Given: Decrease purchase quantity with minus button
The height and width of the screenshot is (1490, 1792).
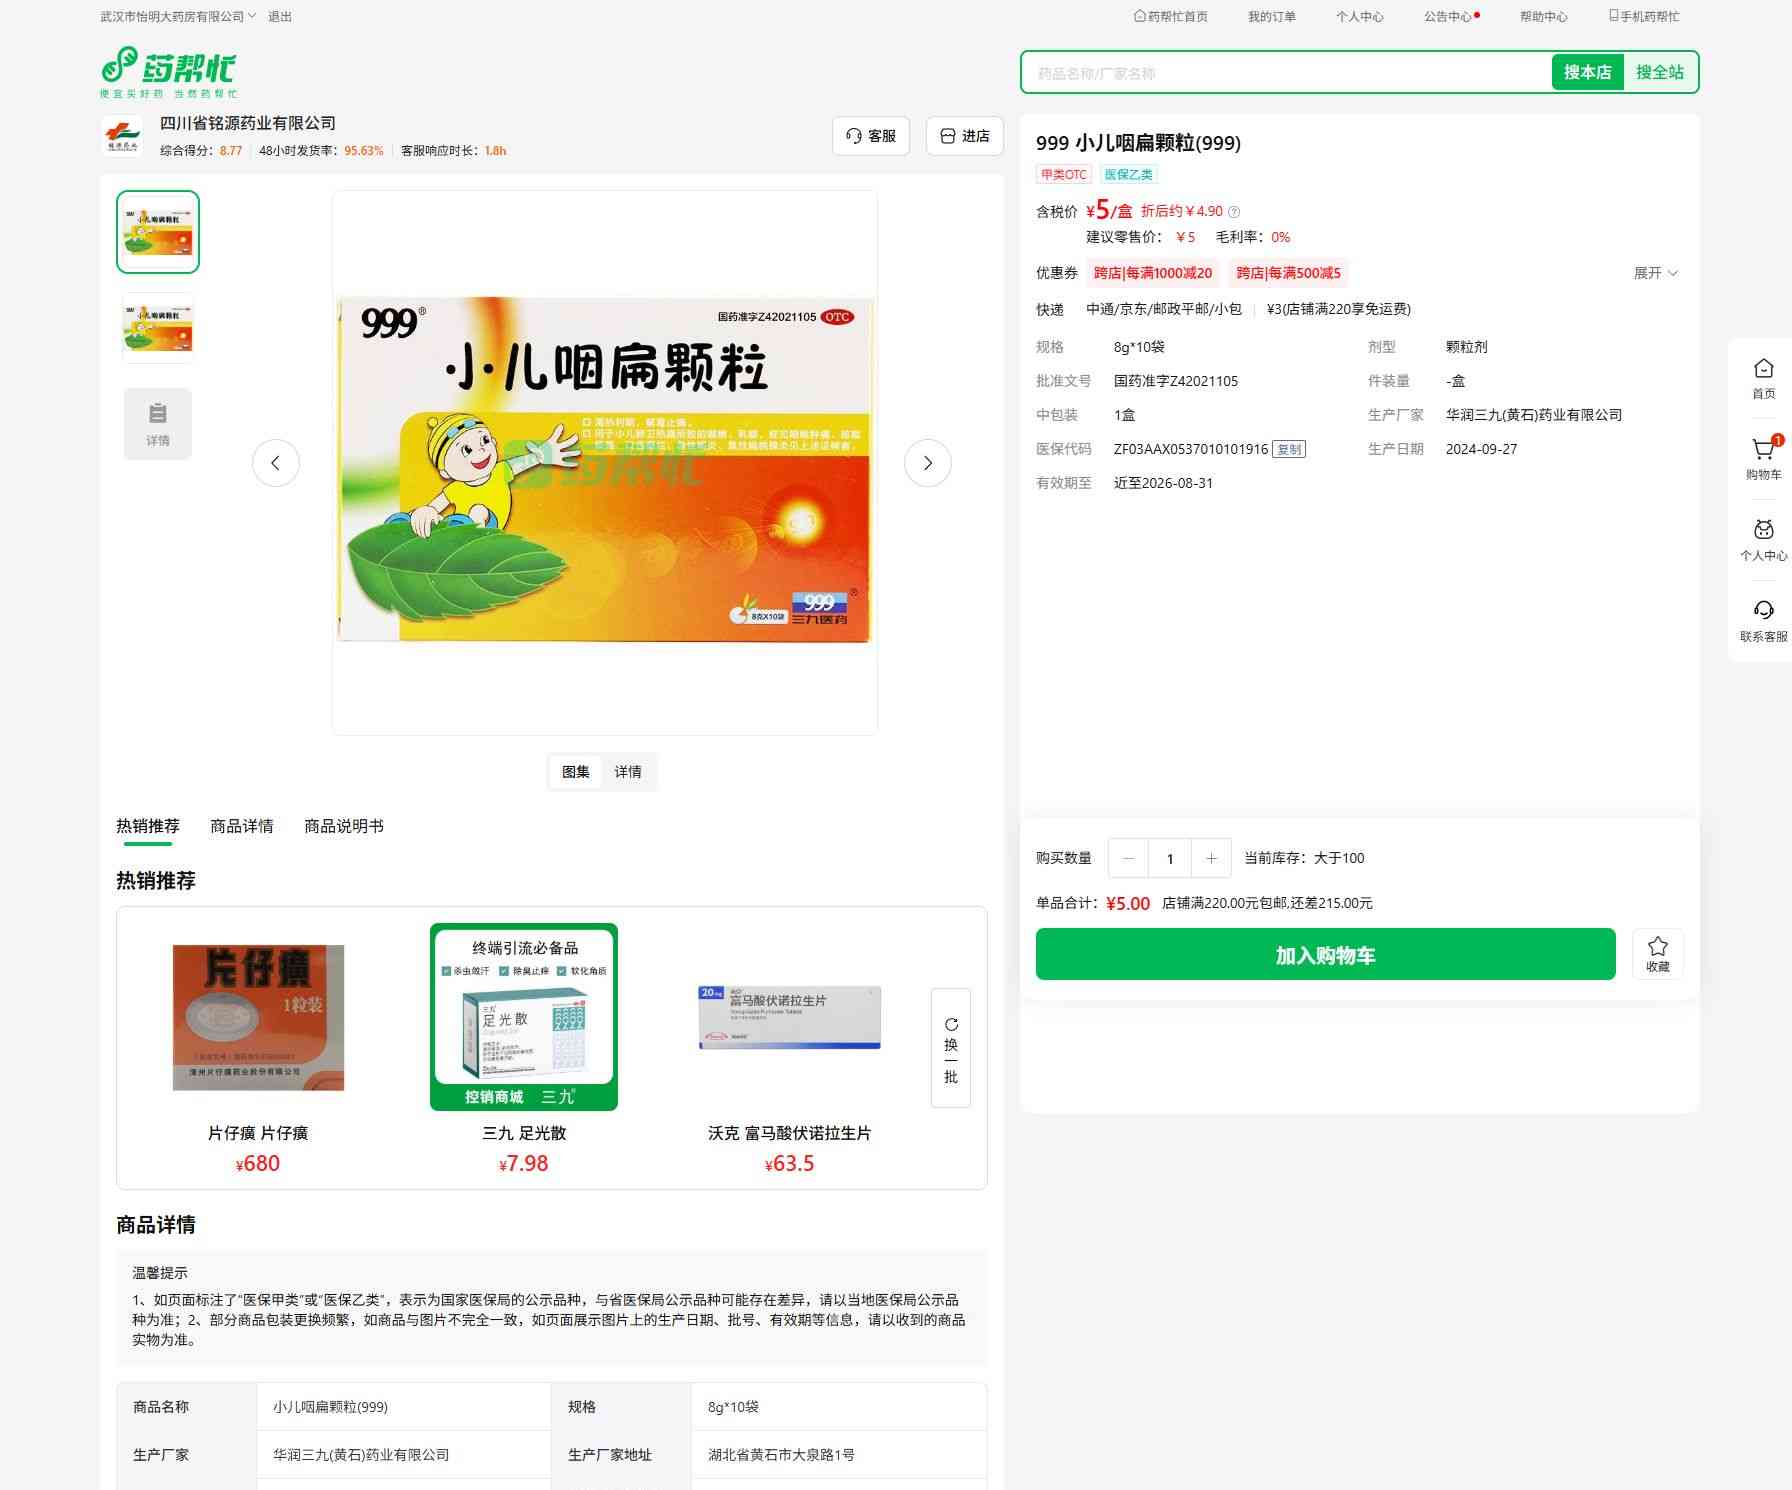Looking at the screenshot, I should [x=1129, y=858].
